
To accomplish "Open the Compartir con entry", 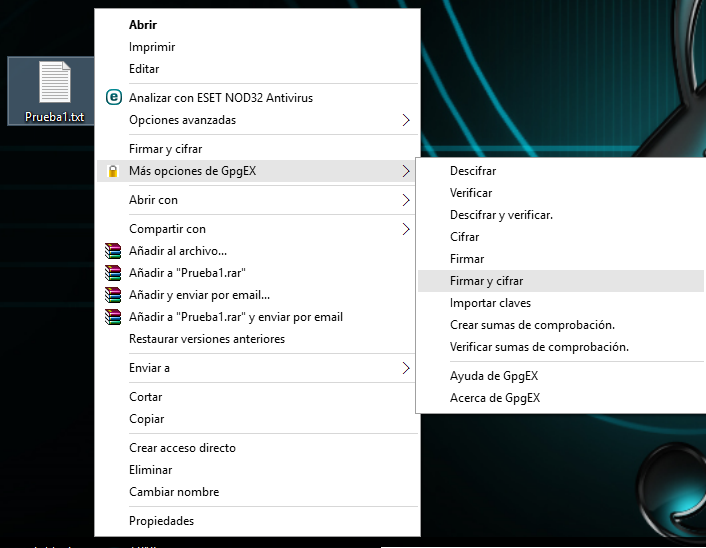I will [258, 229].
